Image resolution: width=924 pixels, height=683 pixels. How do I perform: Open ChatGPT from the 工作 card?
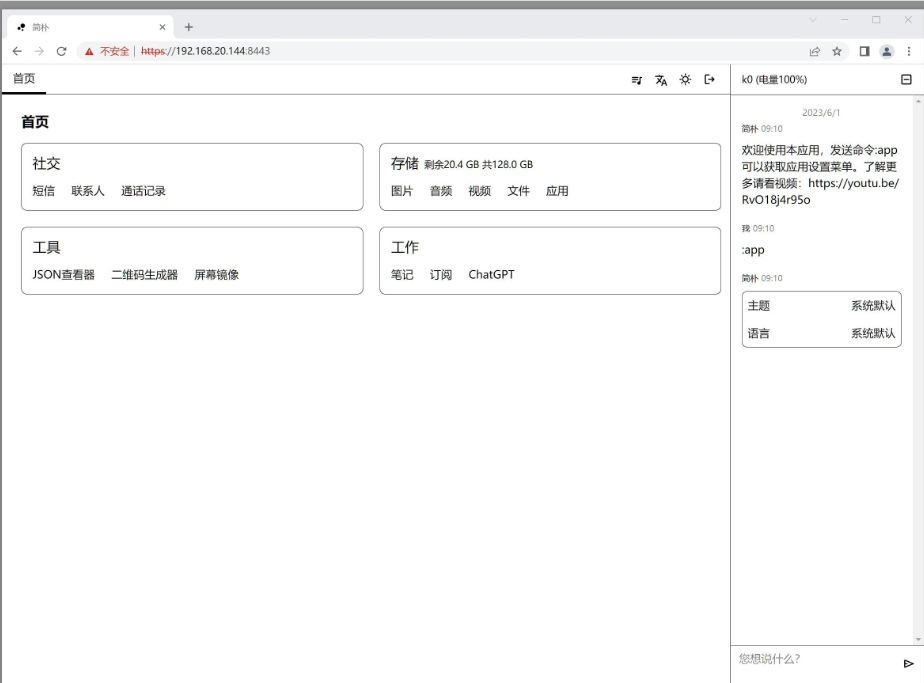490,274
